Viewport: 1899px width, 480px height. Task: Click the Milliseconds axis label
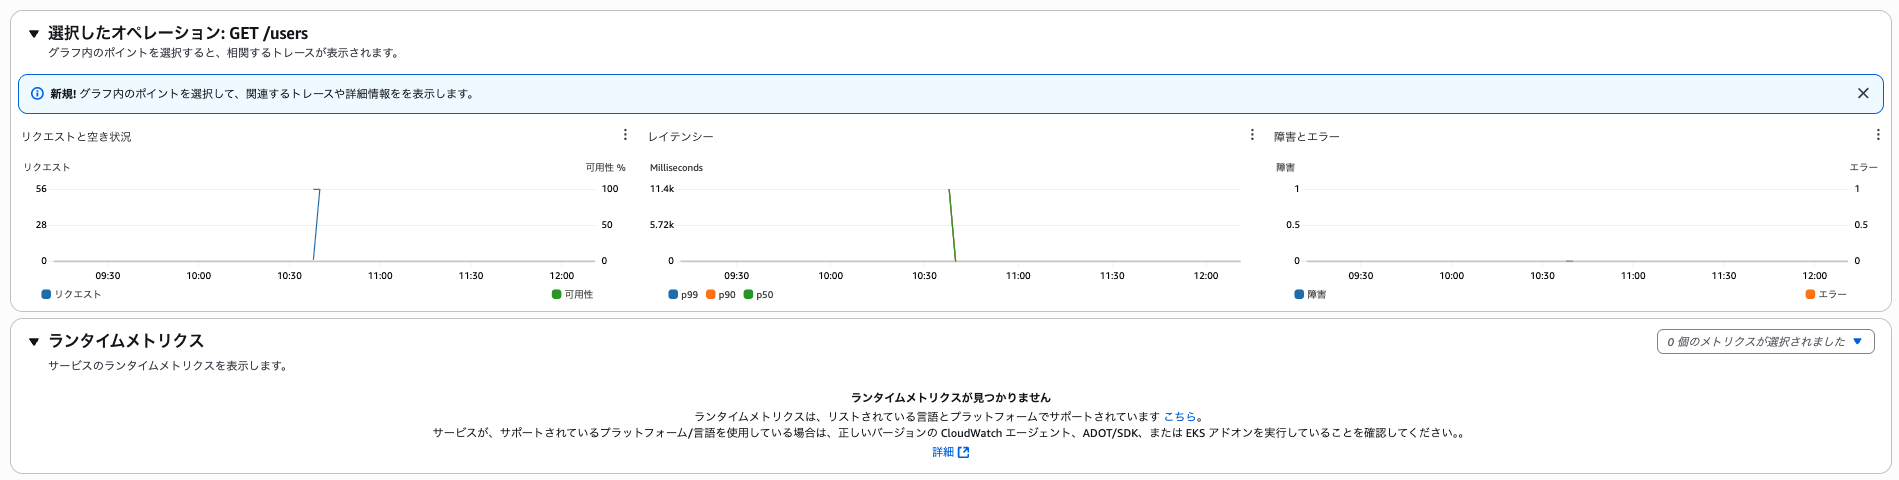pyautogui.click(x=676, y=168)
